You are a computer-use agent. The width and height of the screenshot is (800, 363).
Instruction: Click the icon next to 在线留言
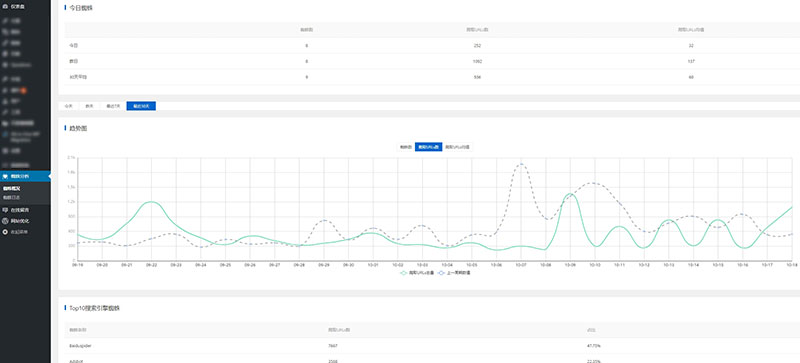[x=5, y=210]
